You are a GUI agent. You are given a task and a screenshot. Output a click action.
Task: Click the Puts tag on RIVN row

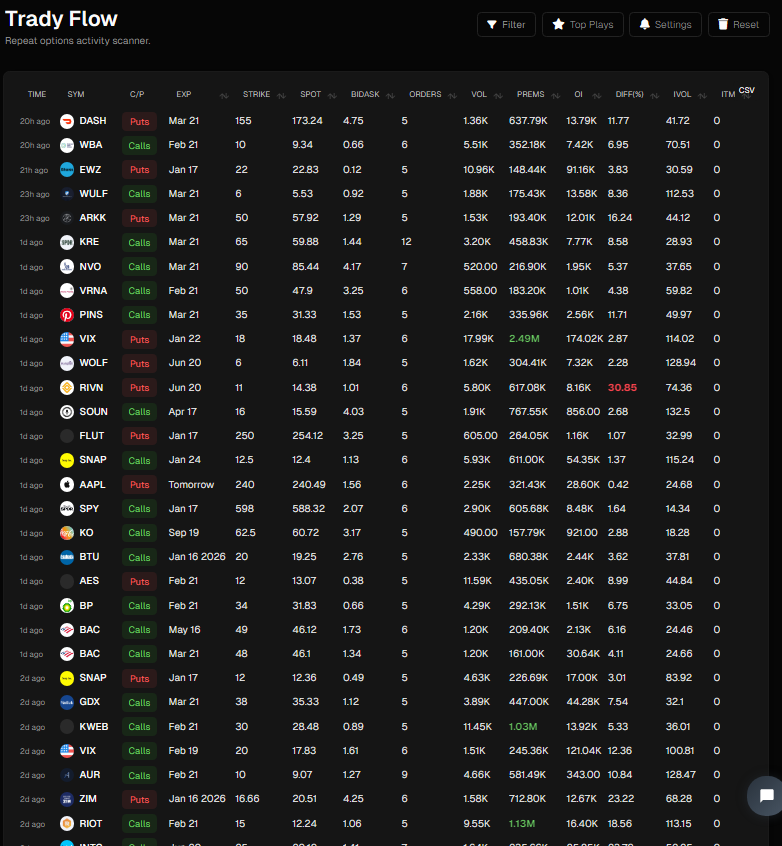pyautogui.click(x=139, y=387)
